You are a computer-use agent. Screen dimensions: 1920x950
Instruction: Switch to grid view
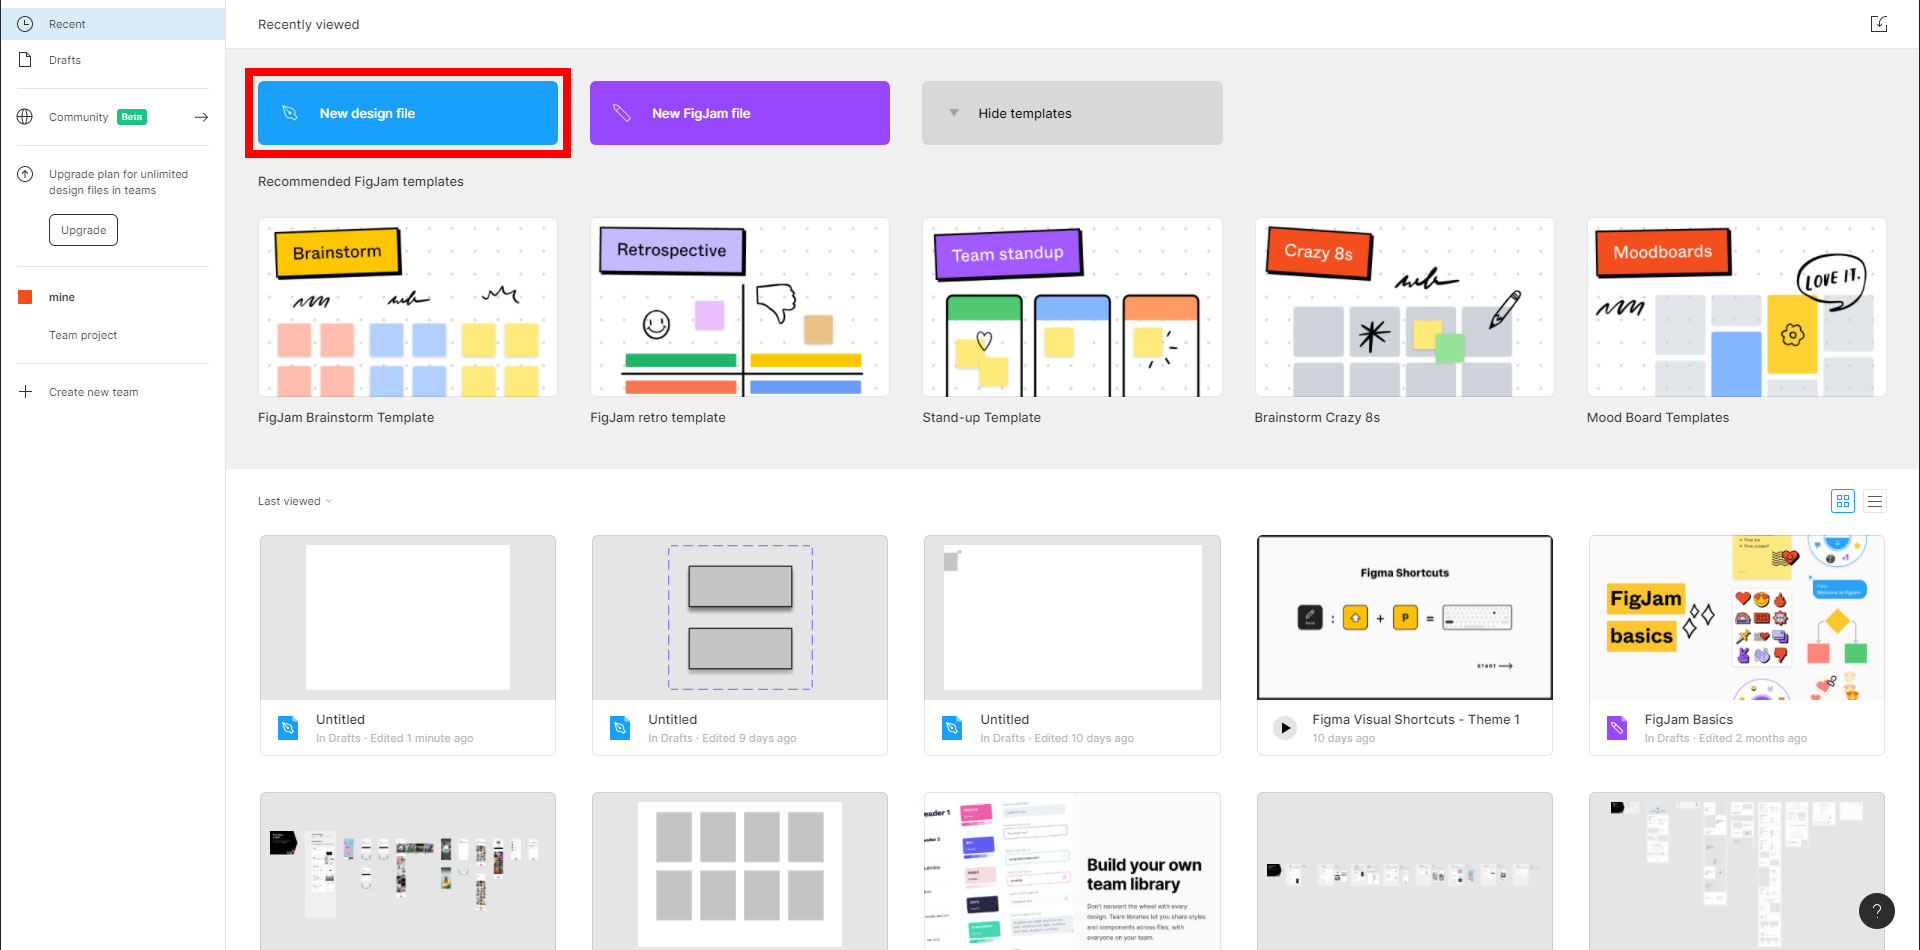pos(1843,501)
